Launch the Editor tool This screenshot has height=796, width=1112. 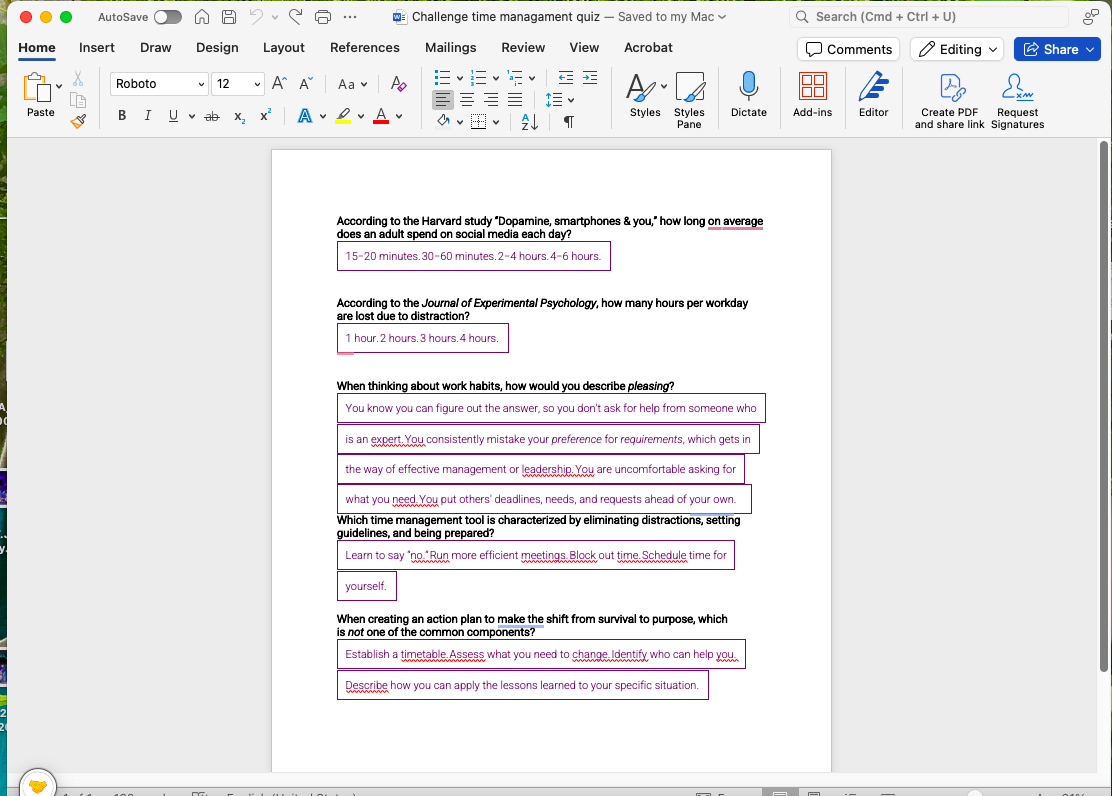(873, 94)
